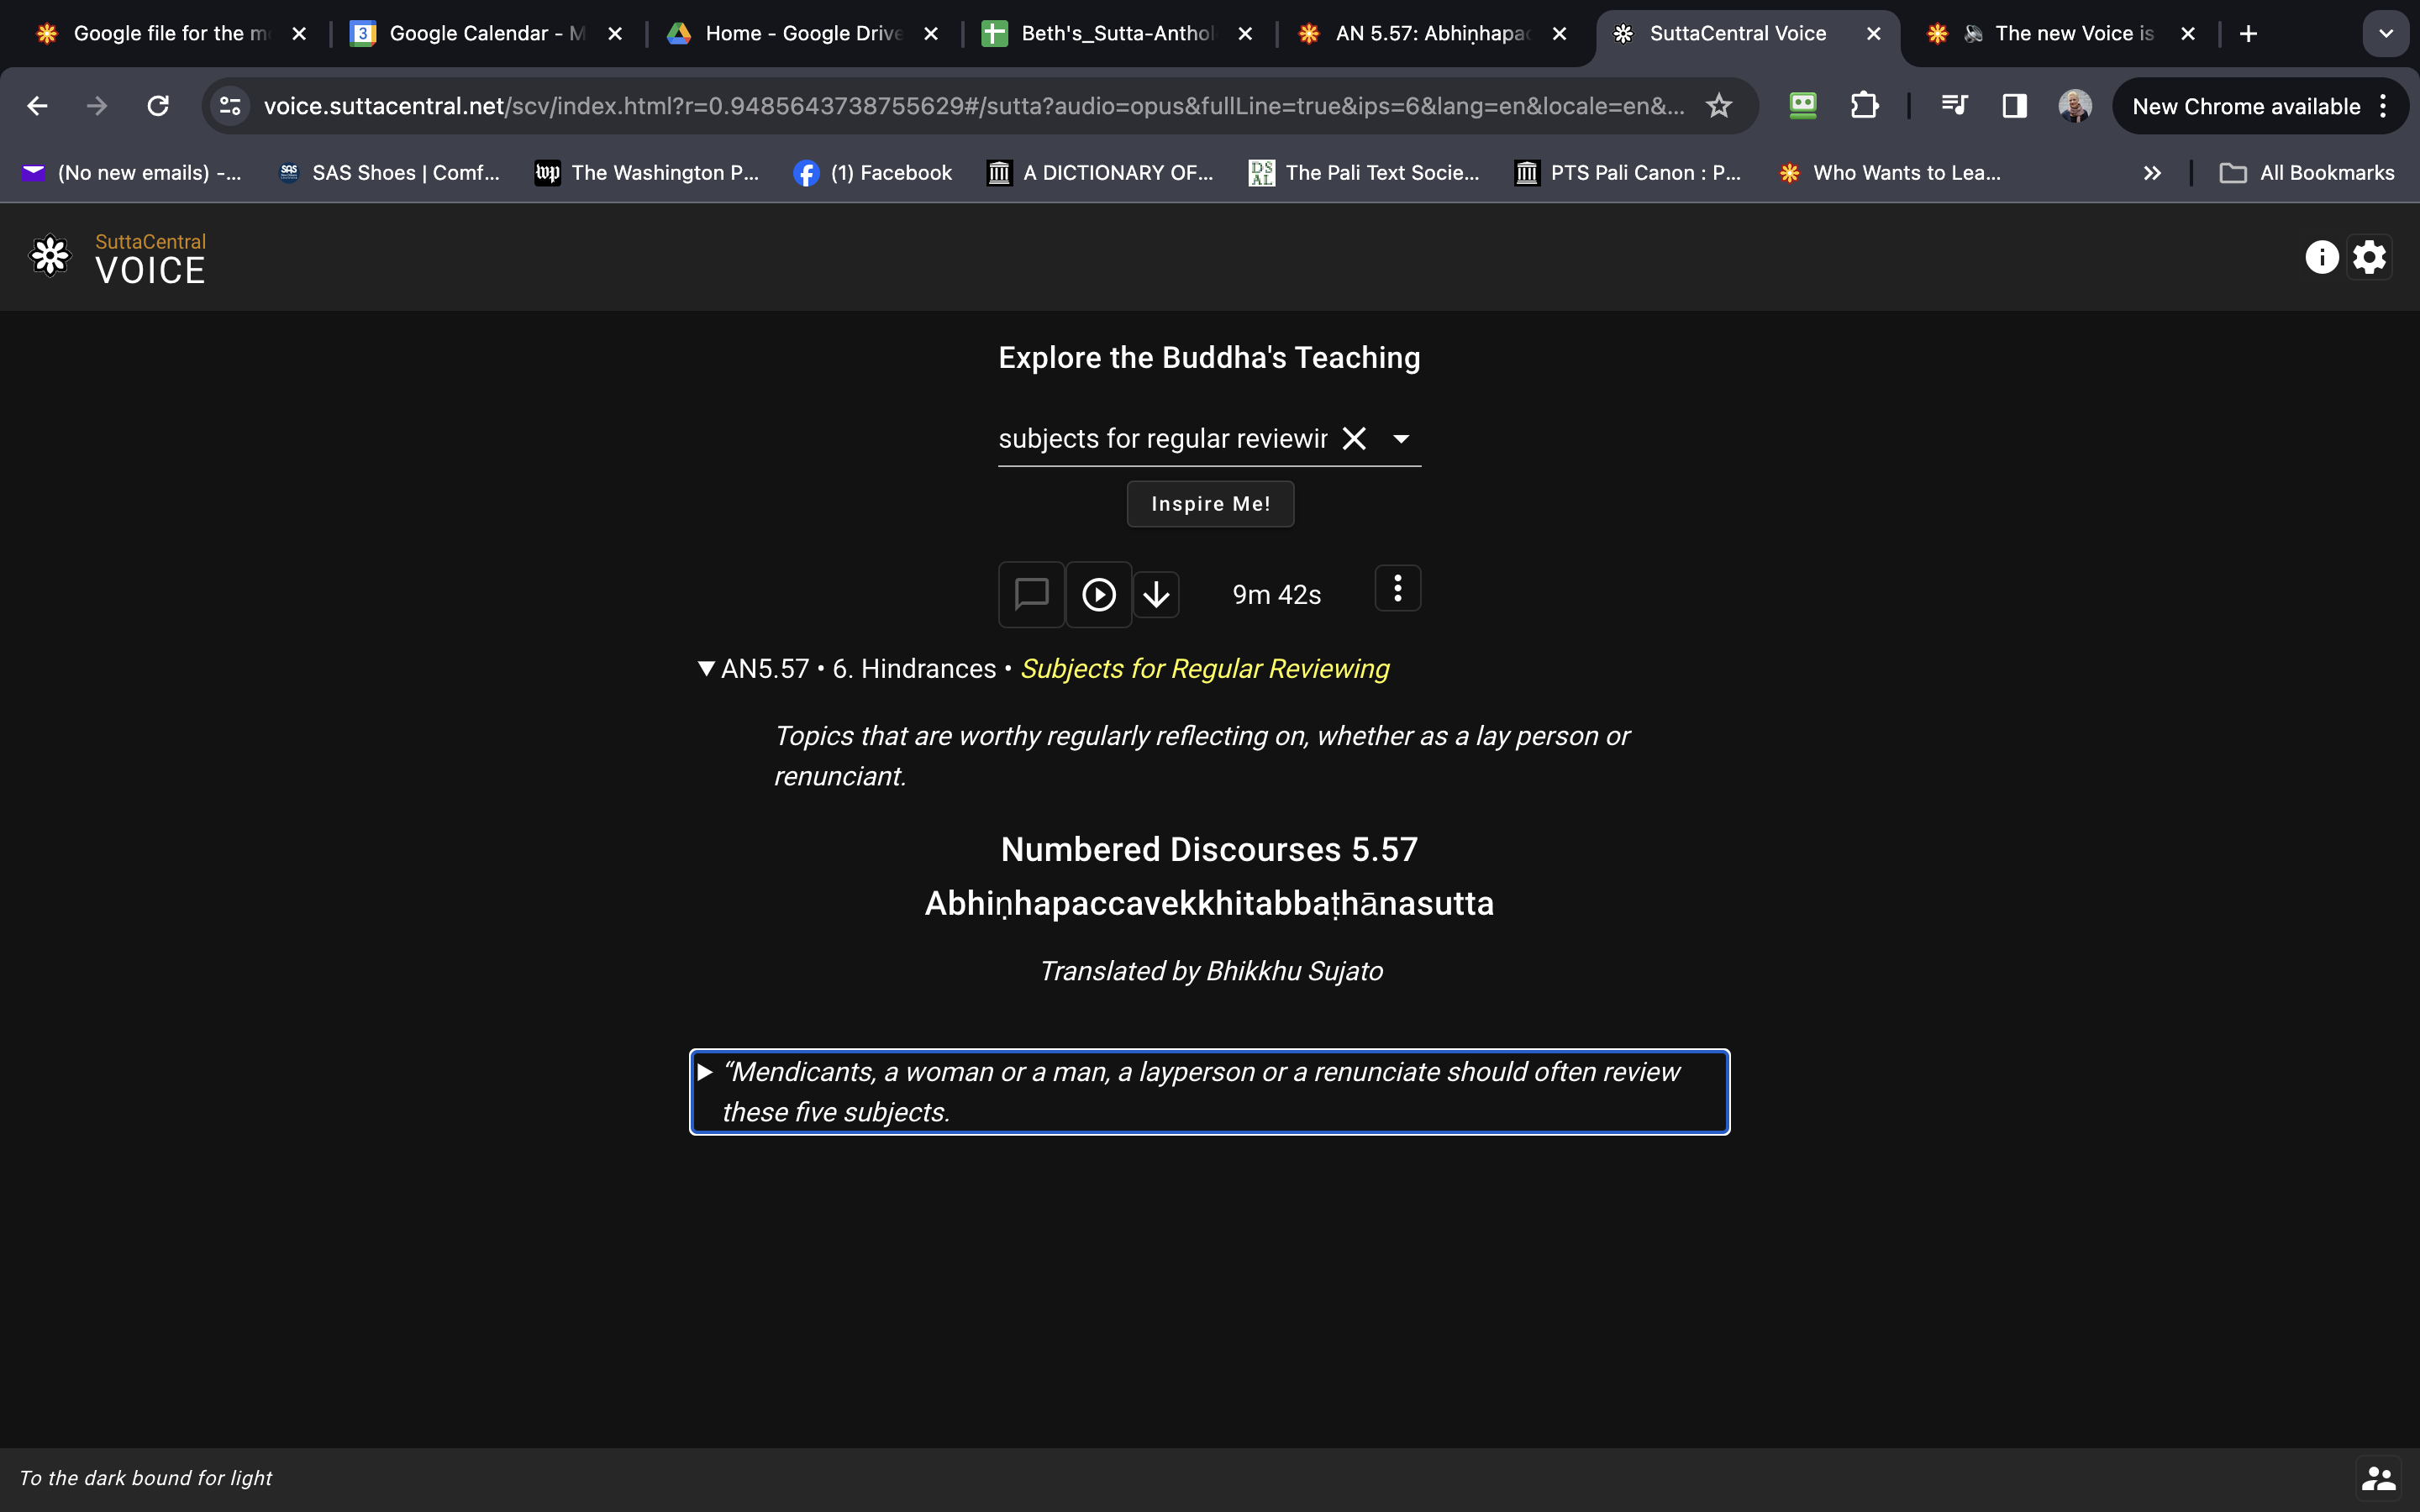Click the Inspire Me! button

point(1210,504)
